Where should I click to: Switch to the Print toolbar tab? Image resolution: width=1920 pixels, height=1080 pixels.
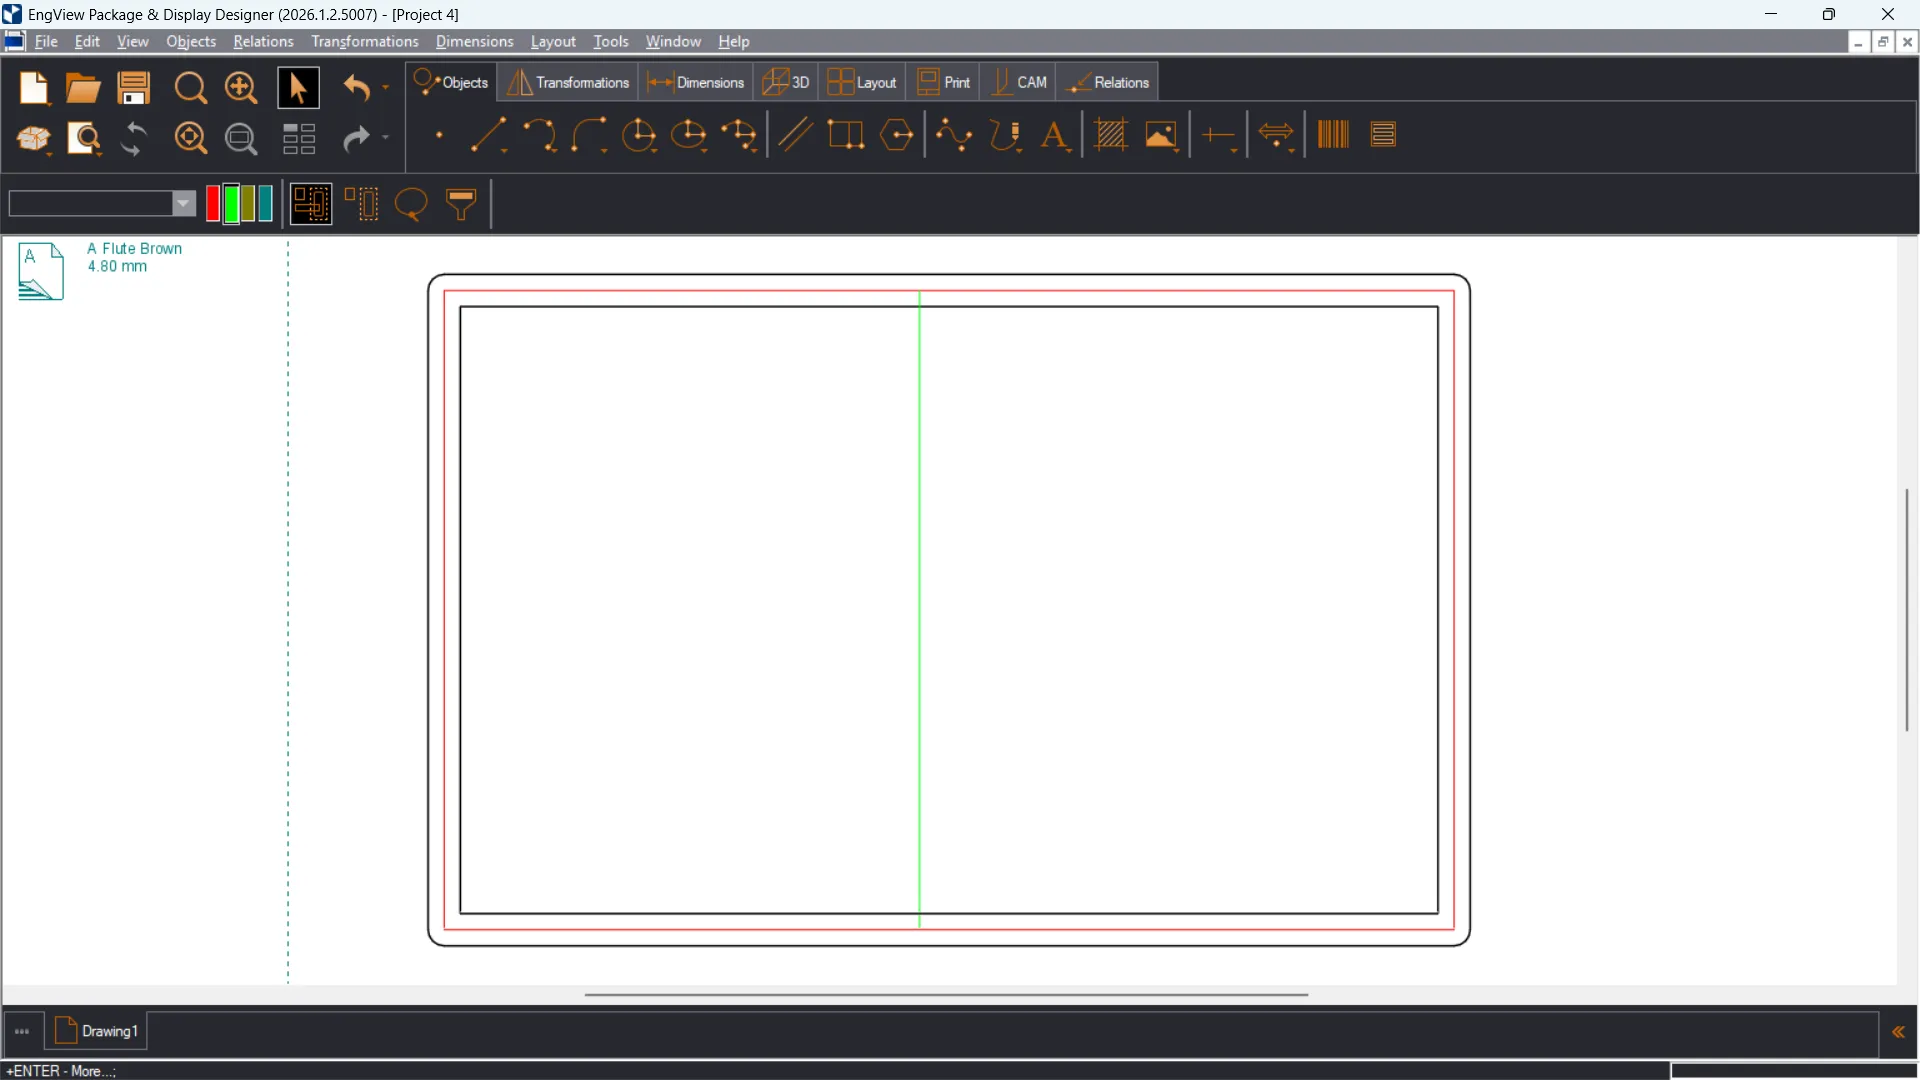point(944,83)
